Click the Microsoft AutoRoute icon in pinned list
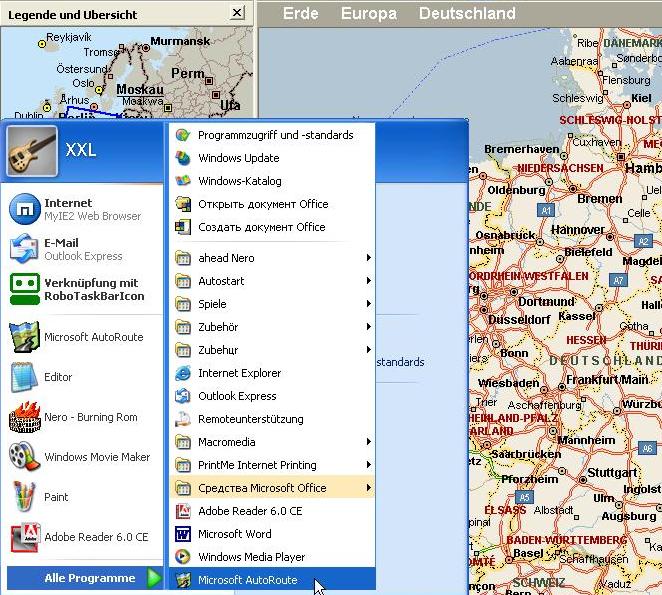The width and height of the screenshot is (662, 595). (x=25, y=337)
